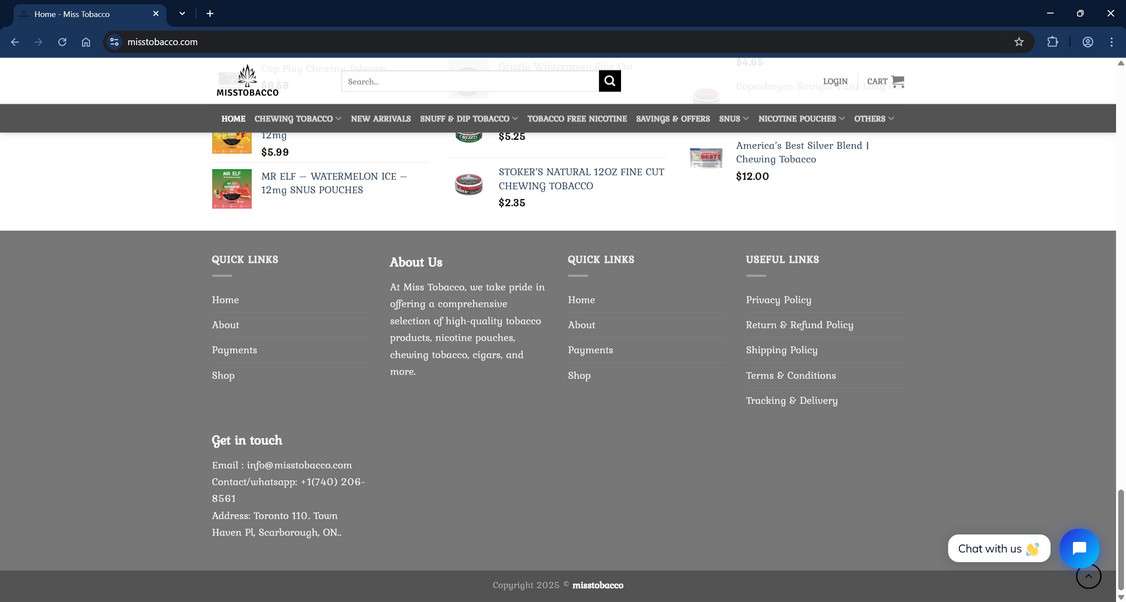The image size is (1126, 602).
Task: Click the info@misstobacco.com email text
Action: 299,465
